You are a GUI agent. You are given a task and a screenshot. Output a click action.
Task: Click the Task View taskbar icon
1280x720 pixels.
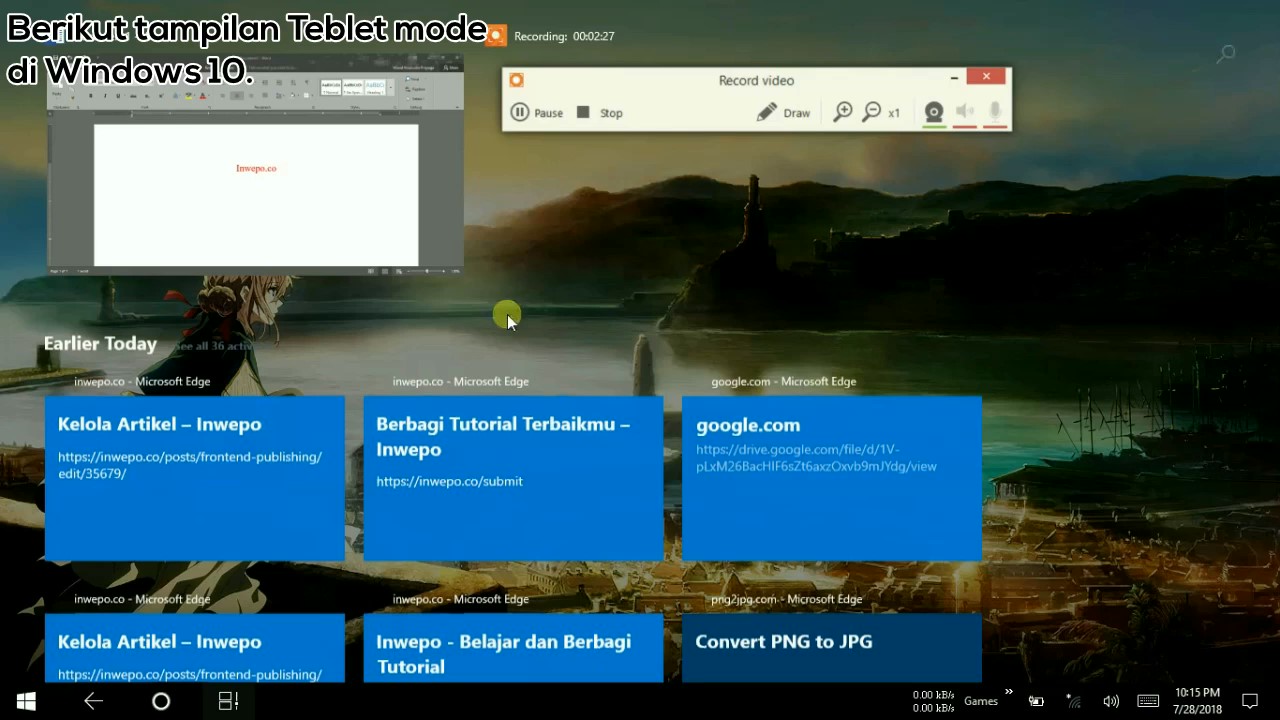pyautogui.click(x=228, y=701)
